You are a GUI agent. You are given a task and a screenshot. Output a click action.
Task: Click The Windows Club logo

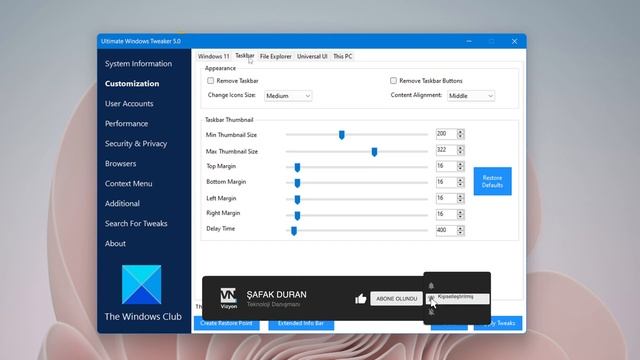(142, 284)
